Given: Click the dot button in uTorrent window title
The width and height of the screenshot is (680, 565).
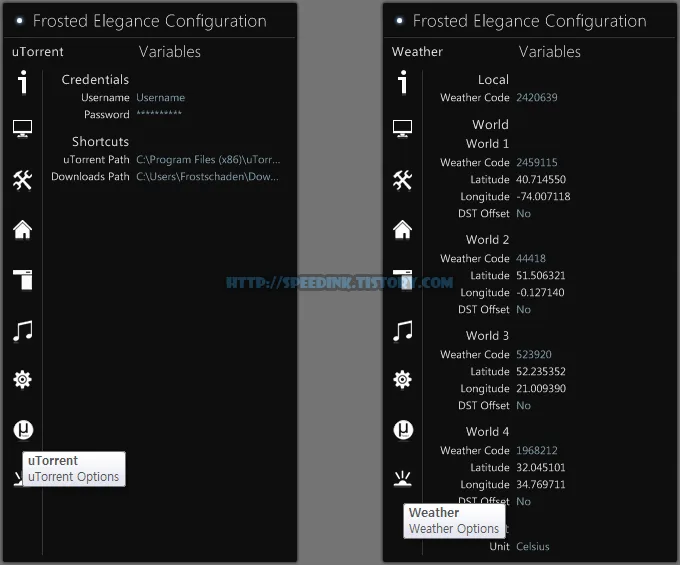Looking at the screenshot, I should (x=19, y=20).
